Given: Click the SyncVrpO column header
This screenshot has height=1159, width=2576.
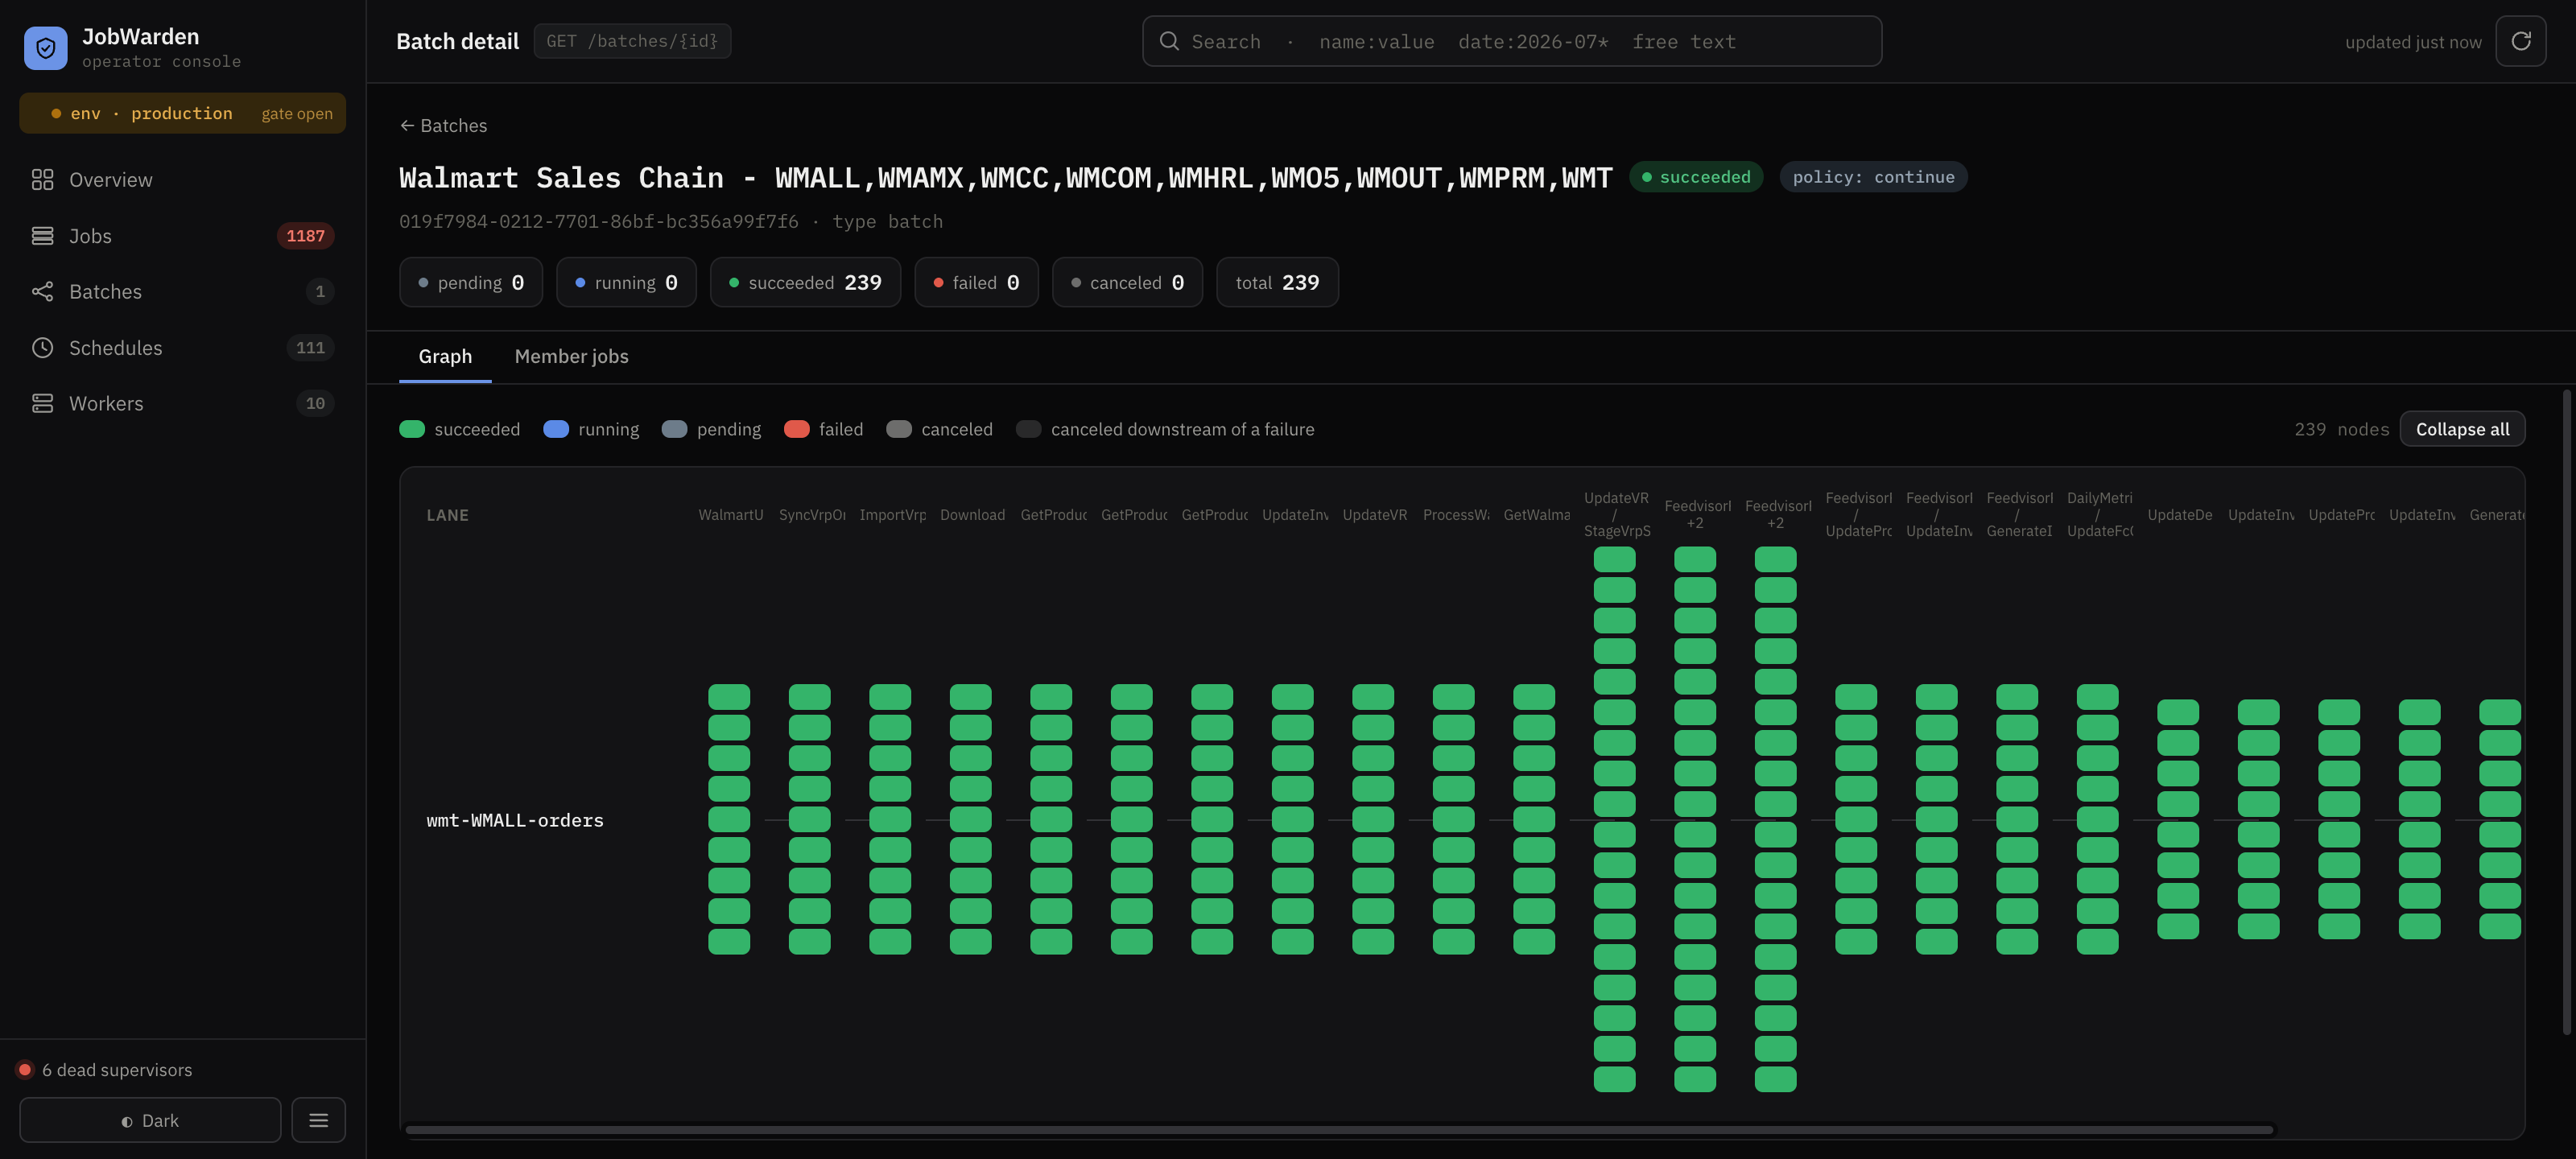Looking at the screenshot, I should [811, 515].
